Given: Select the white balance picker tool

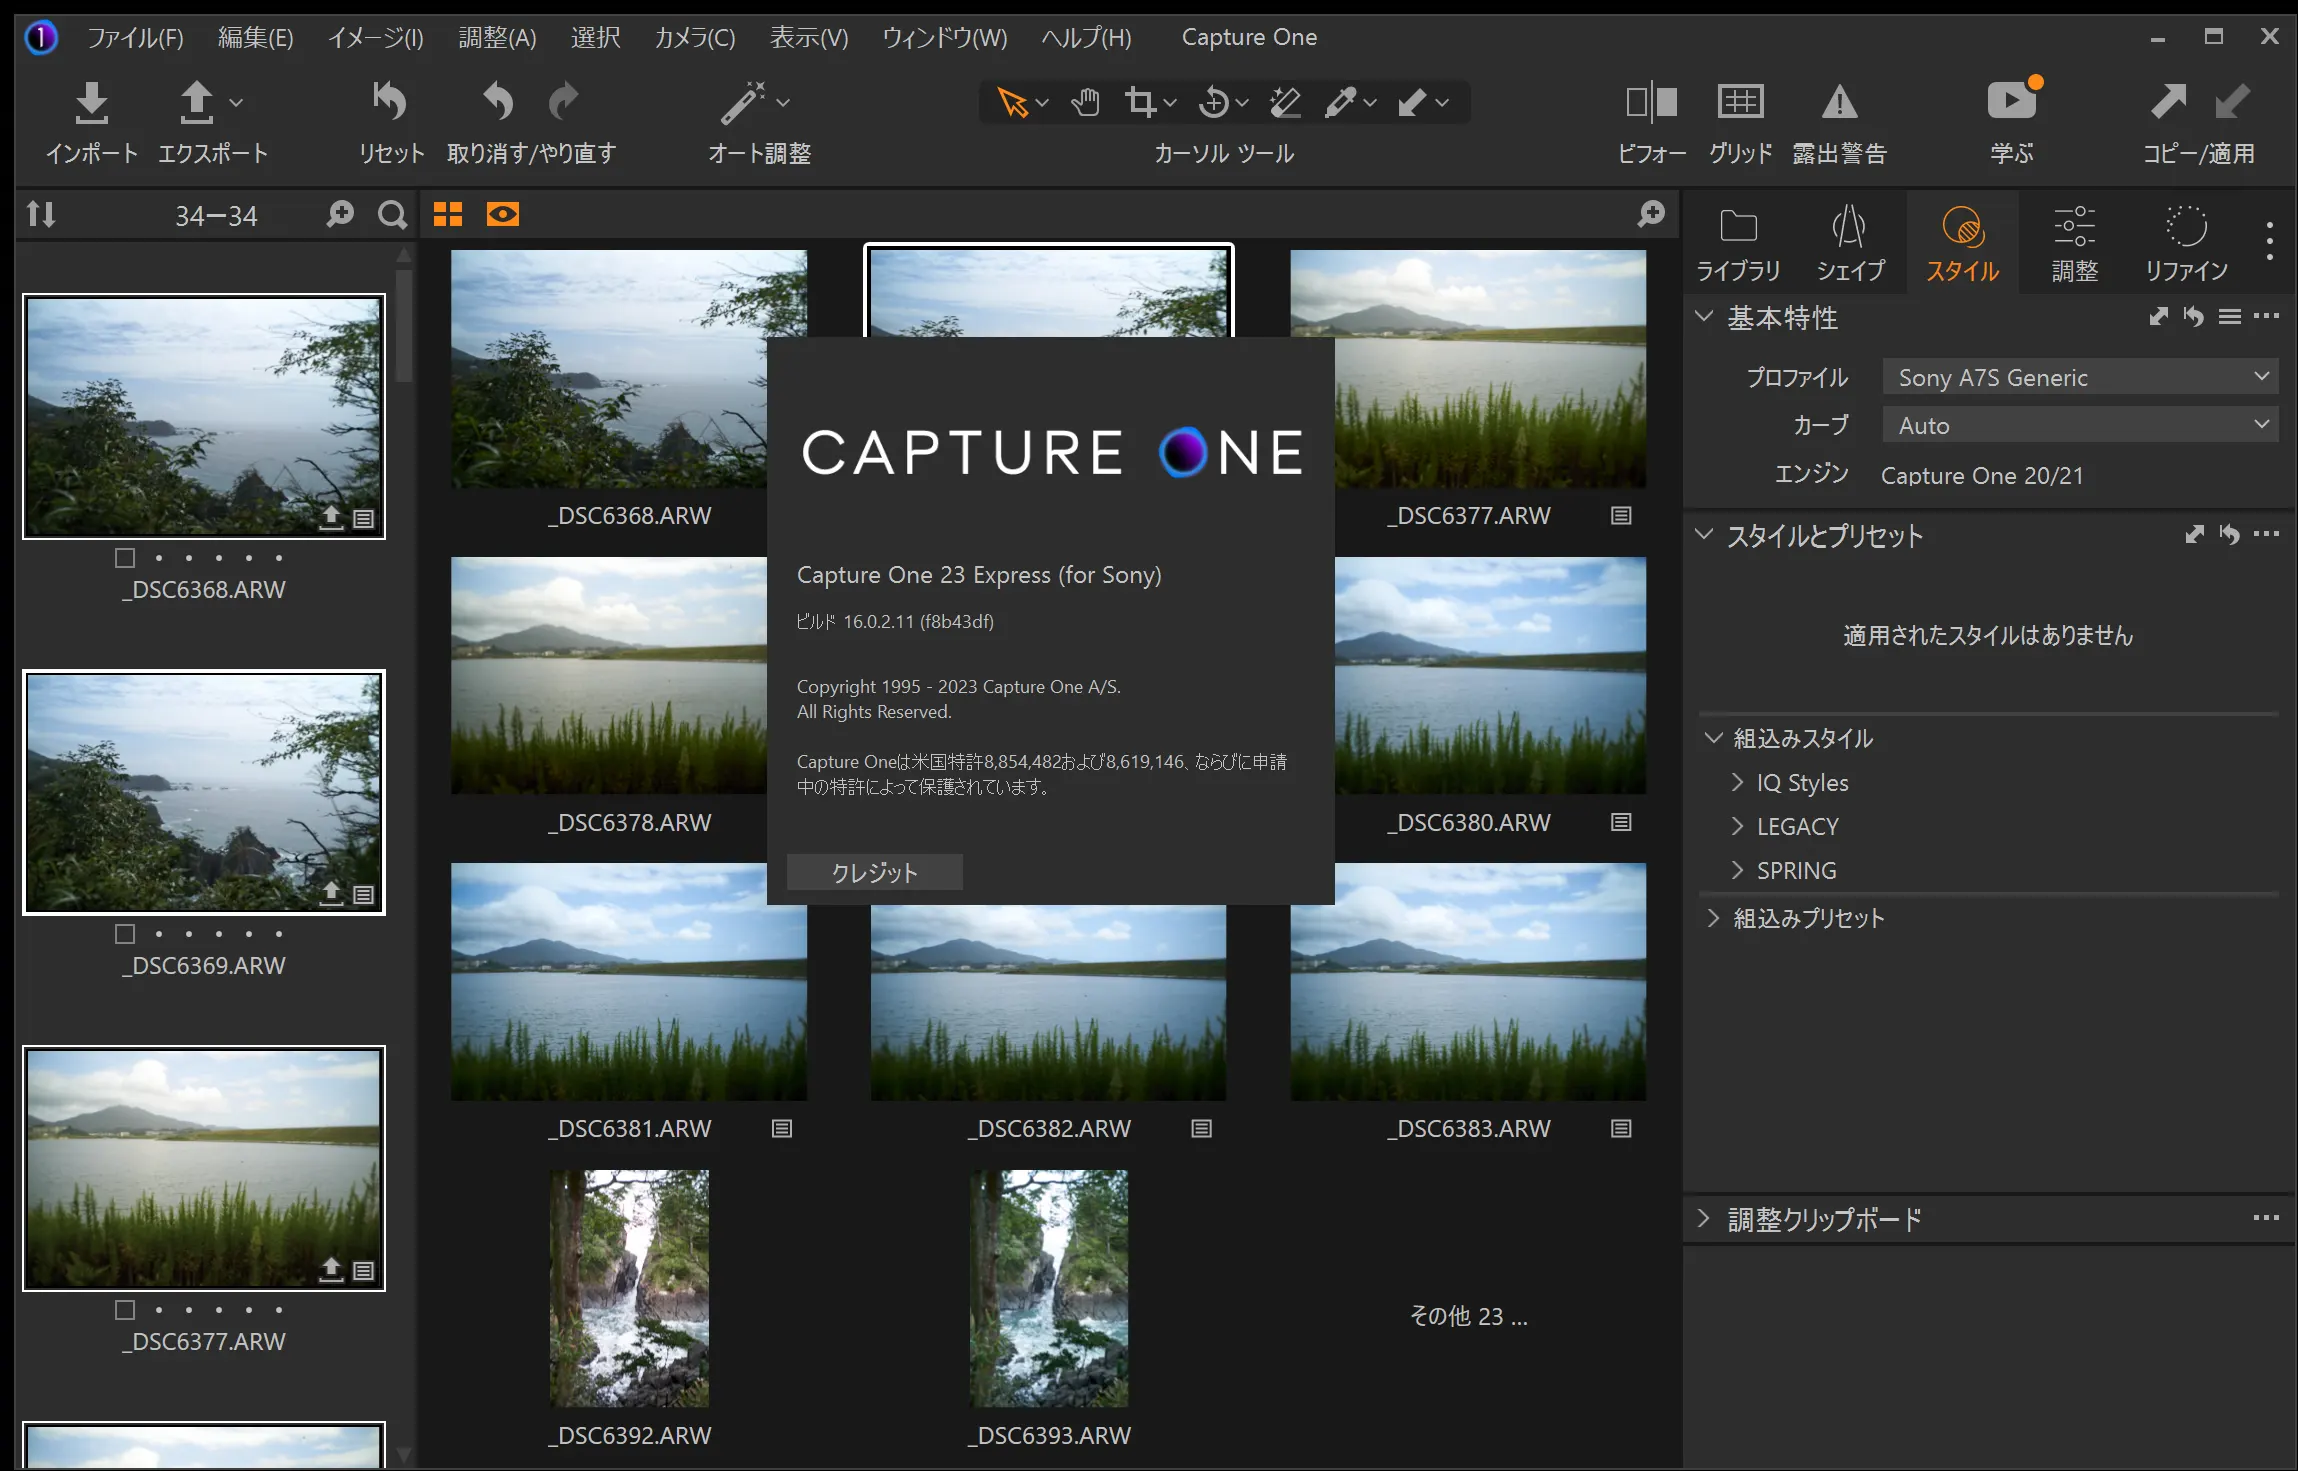Looking at the screenshot, I should coord(1341,102).
